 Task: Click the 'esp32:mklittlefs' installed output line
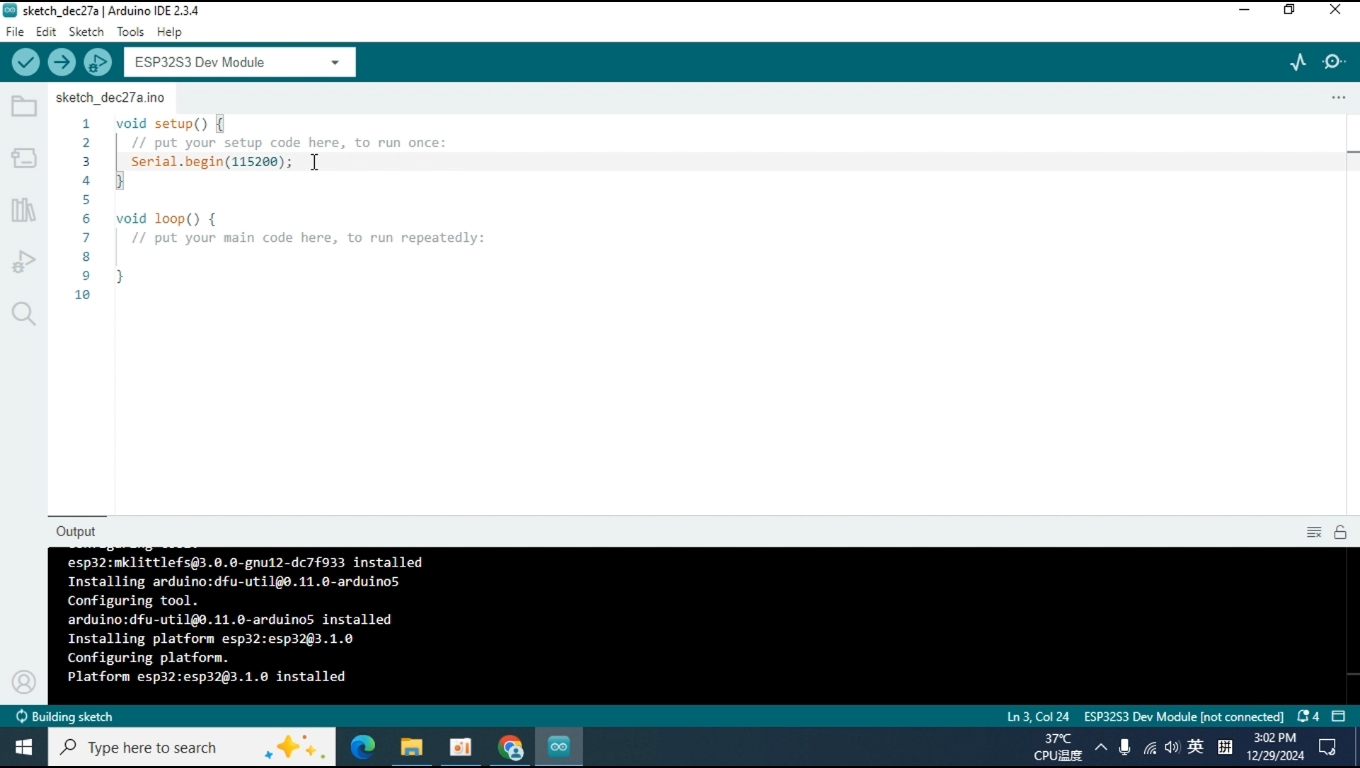click(x=245, y=562)
